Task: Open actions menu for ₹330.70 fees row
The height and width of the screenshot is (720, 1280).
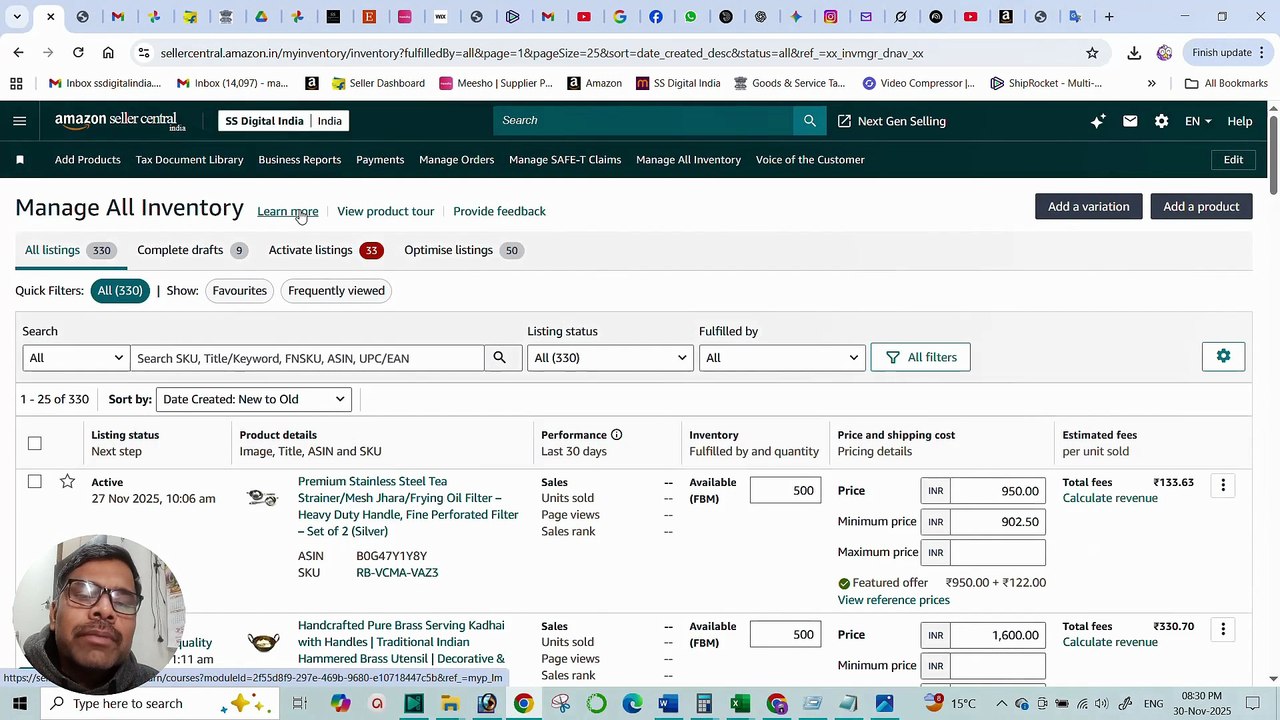Action: (1223, 630)
